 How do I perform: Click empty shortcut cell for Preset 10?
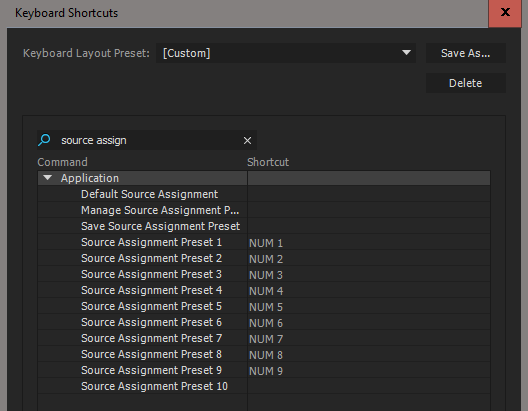click(x=369, y=386)
